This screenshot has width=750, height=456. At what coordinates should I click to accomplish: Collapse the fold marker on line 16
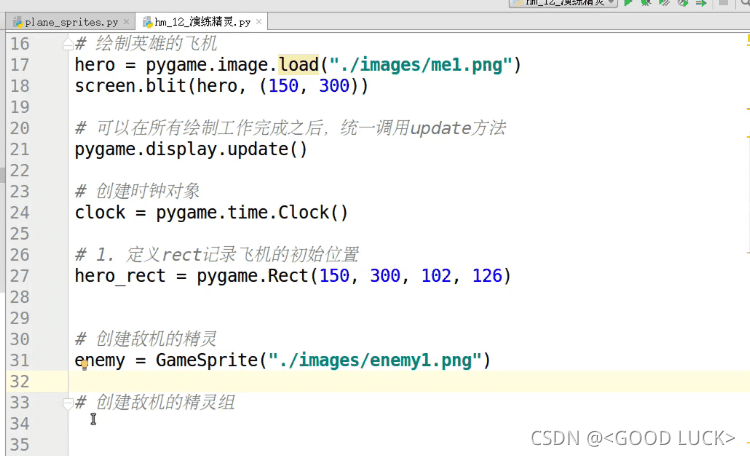(68, 44)
